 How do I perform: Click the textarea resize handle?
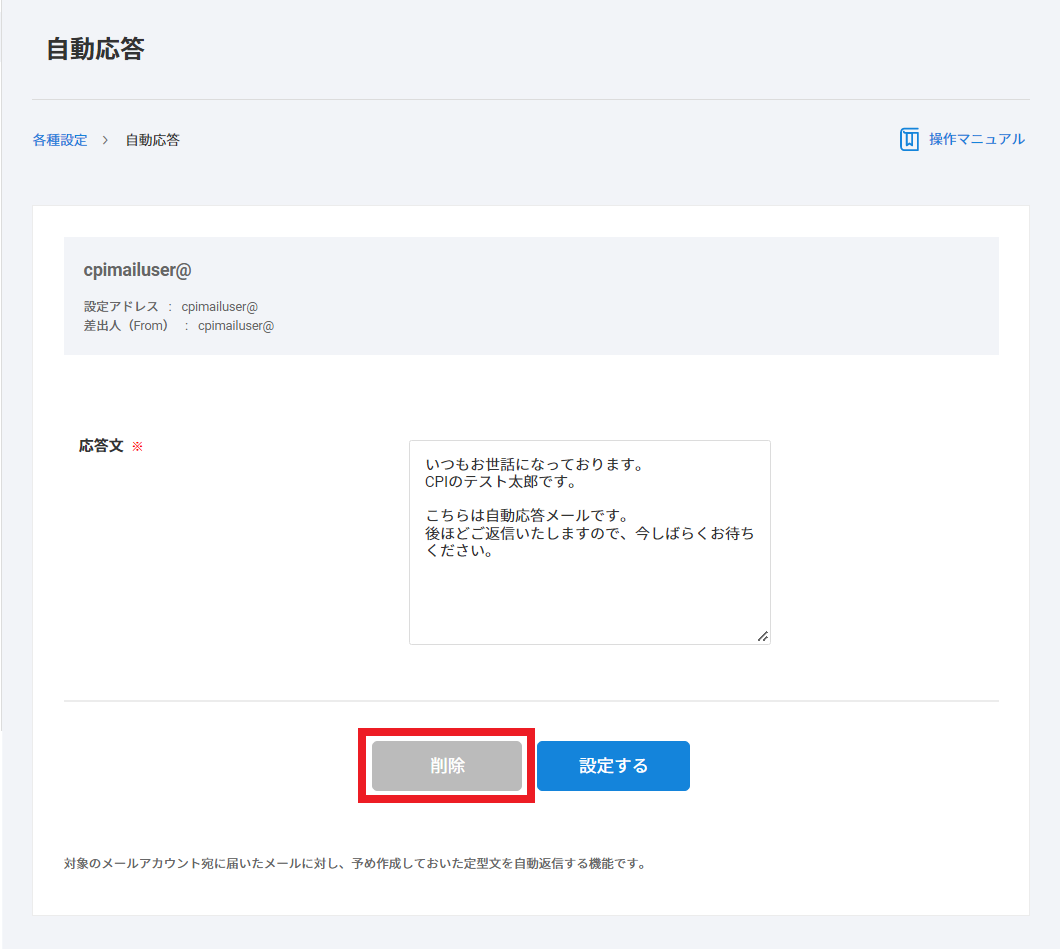(762, 636)
